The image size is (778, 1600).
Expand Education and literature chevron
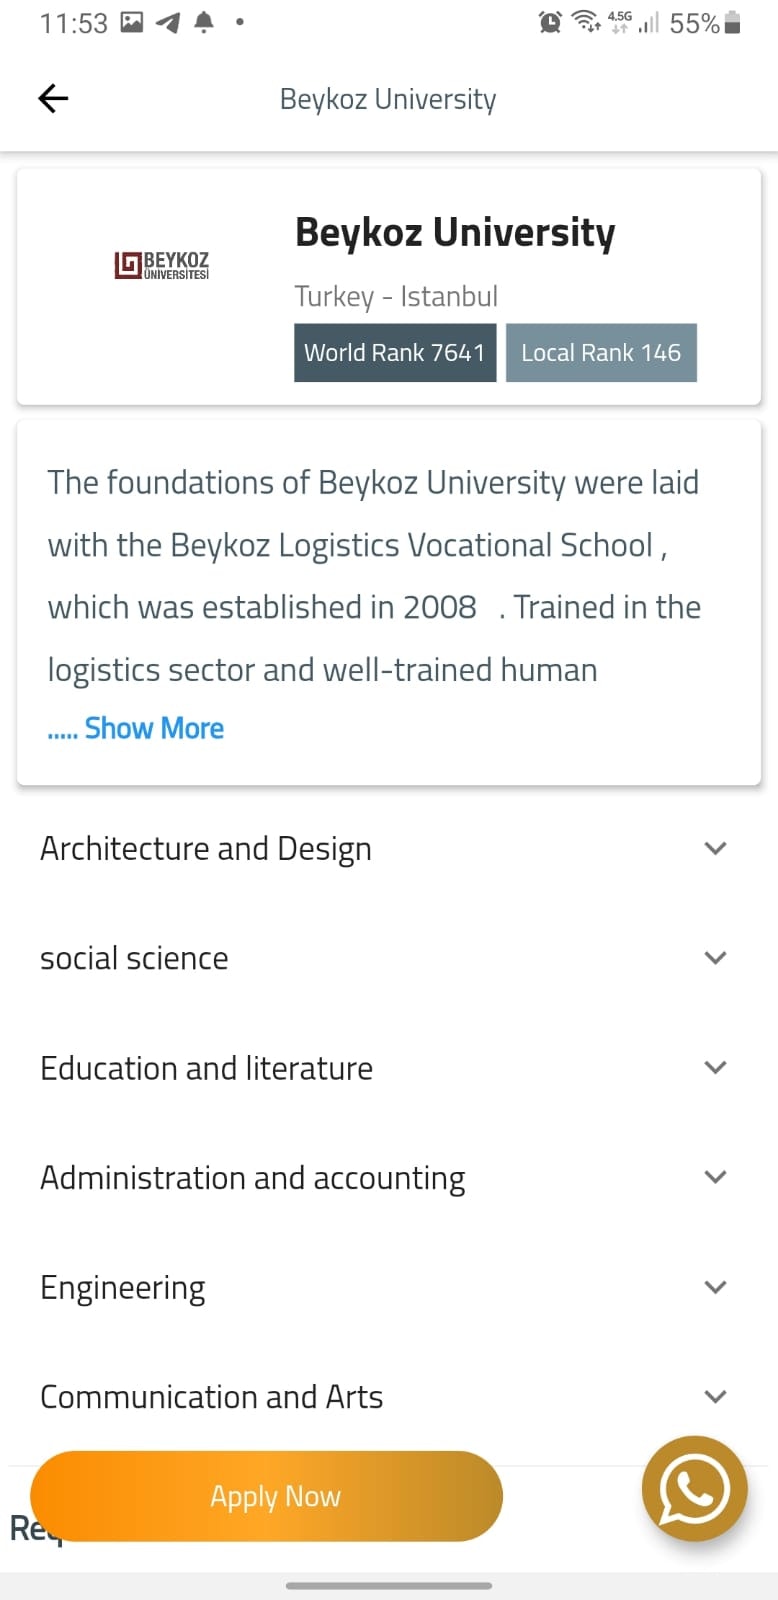[x=715, y=1067]
